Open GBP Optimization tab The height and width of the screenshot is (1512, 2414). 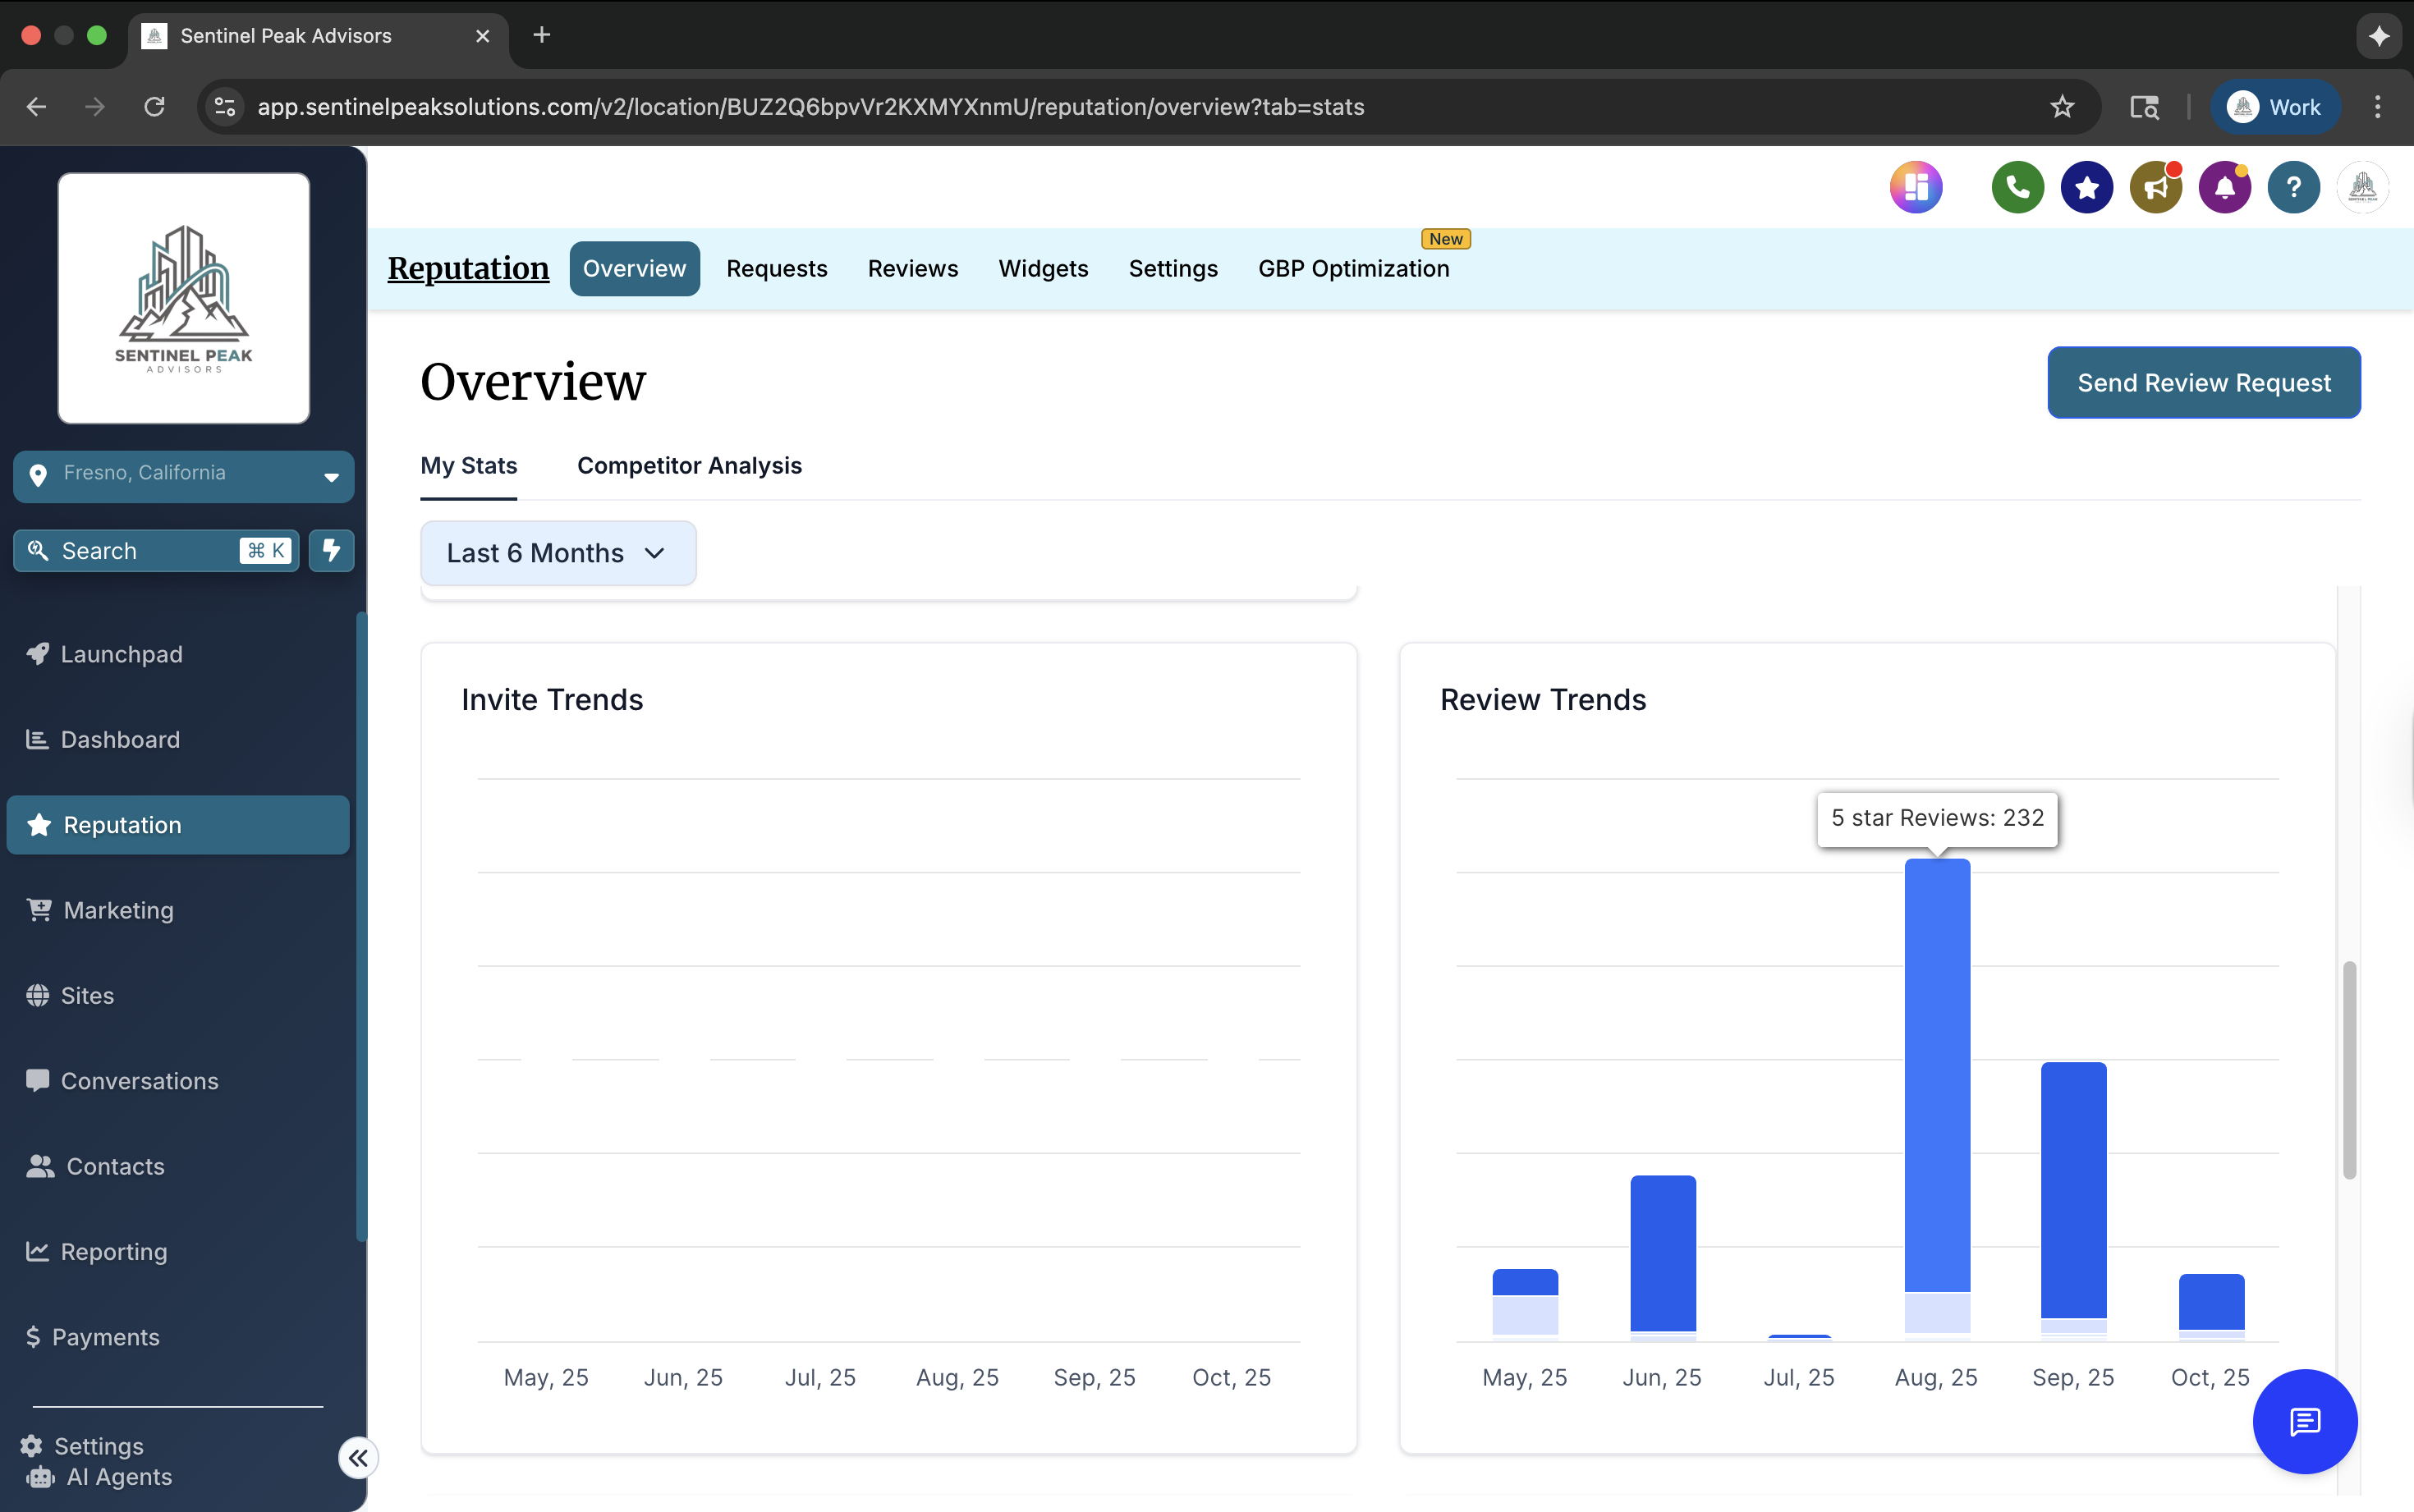click(1353, 268)
